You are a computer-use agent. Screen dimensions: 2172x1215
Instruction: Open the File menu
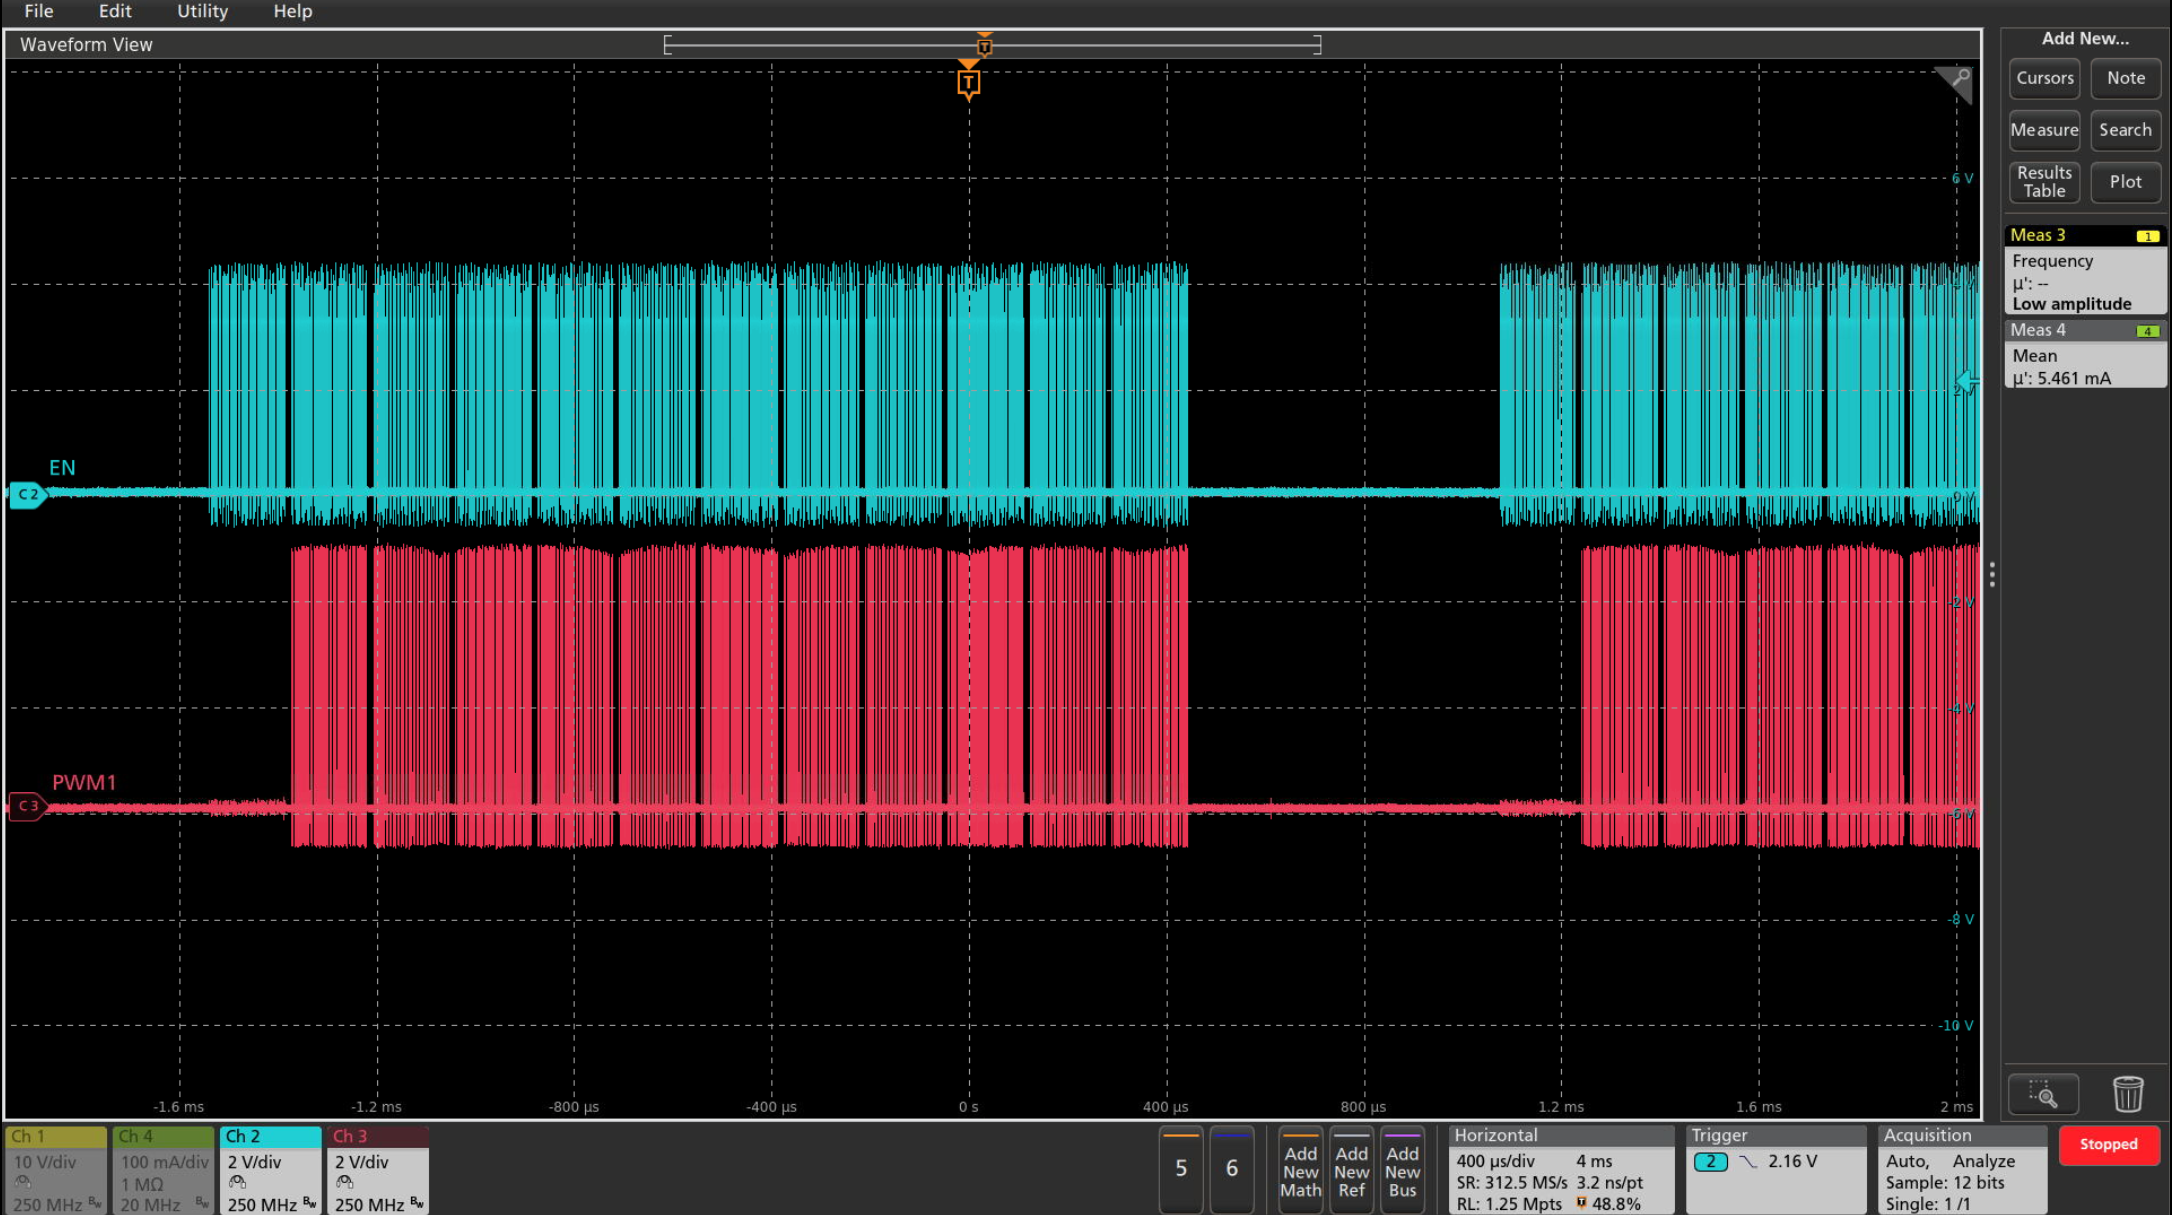click(x=39, y=11)
